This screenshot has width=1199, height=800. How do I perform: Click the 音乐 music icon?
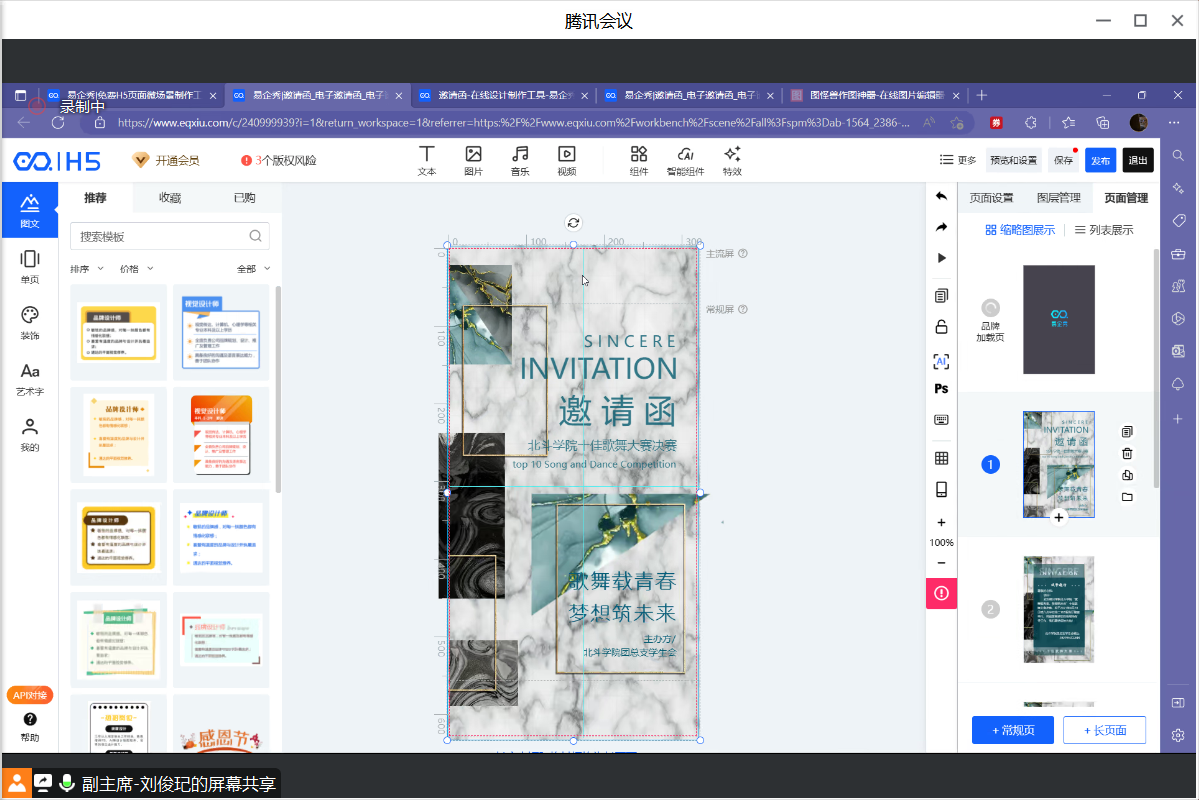point(520,160)
